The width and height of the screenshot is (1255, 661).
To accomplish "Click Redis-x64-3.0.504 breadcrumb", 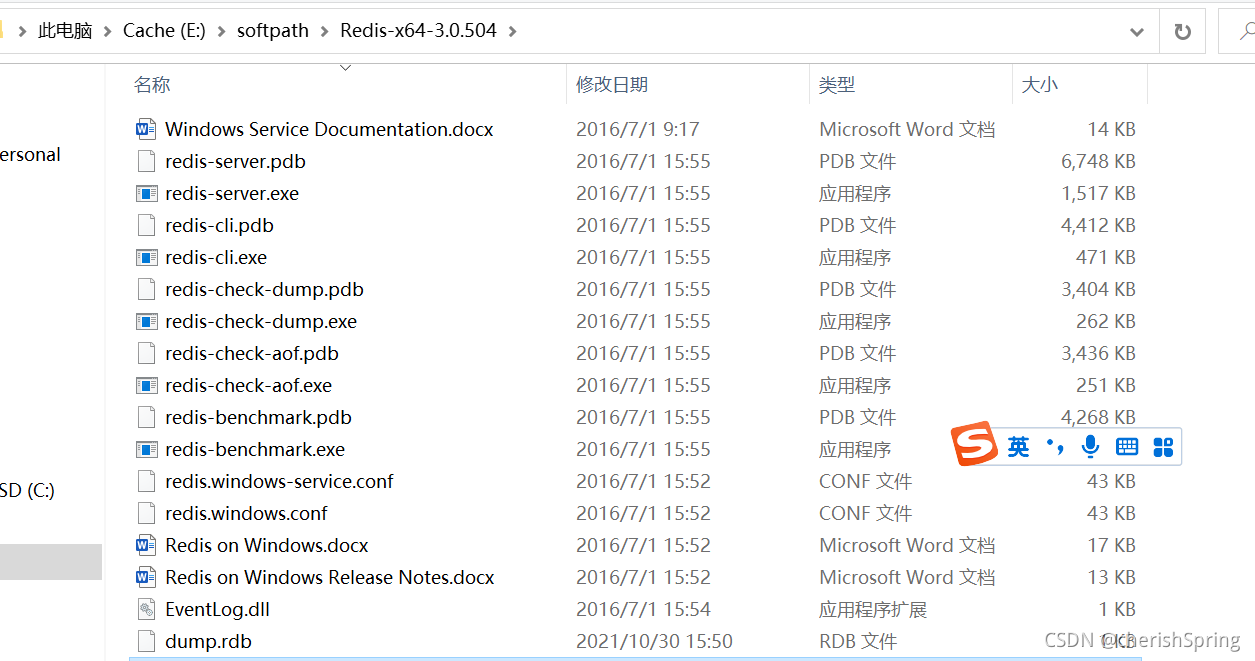I will [418, 31].
